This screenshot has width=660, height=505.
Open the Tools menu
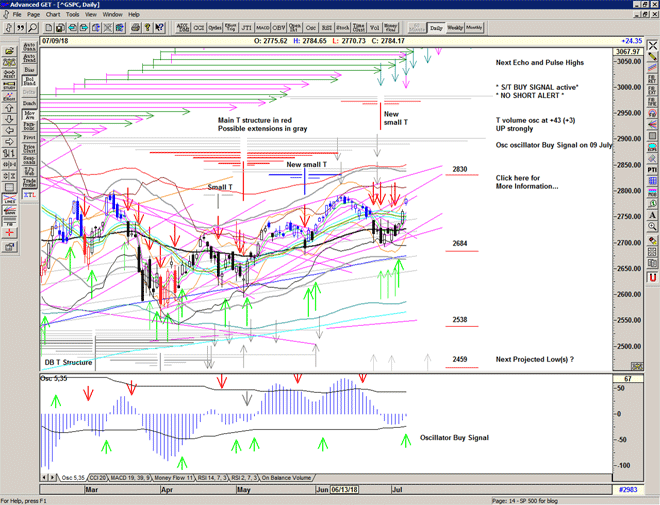[73, 15]
